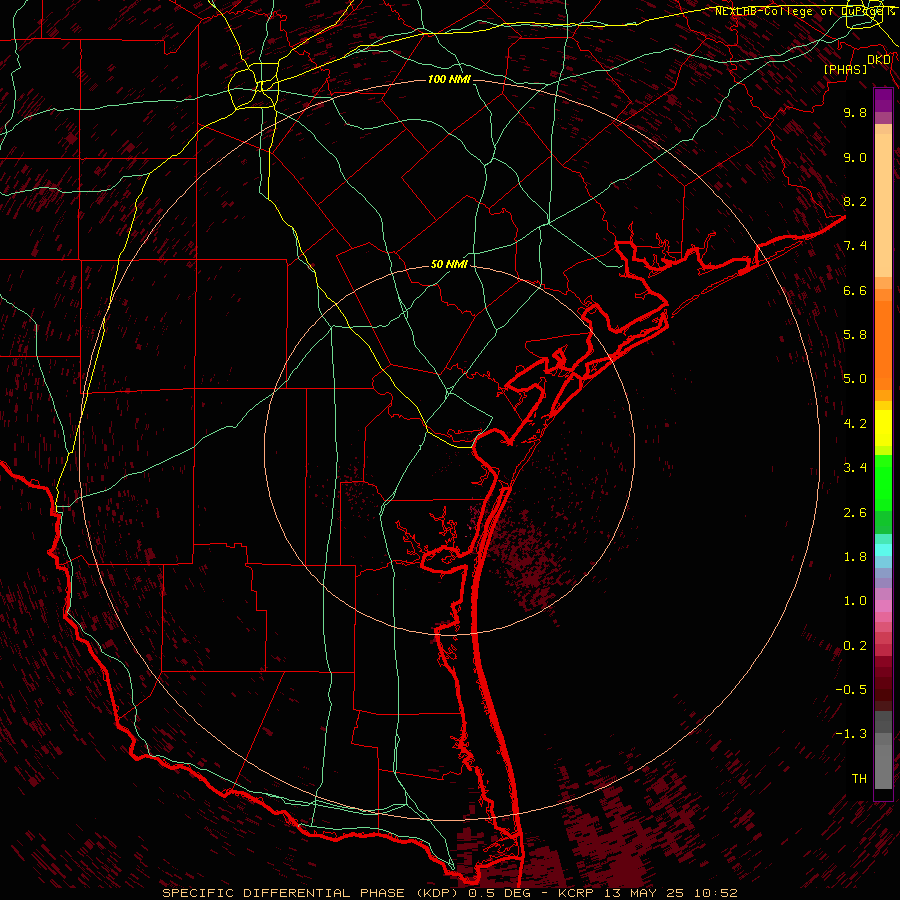900x900 pixels.
Task: Select the 1.0 scale value
Action: pos(855,601)
